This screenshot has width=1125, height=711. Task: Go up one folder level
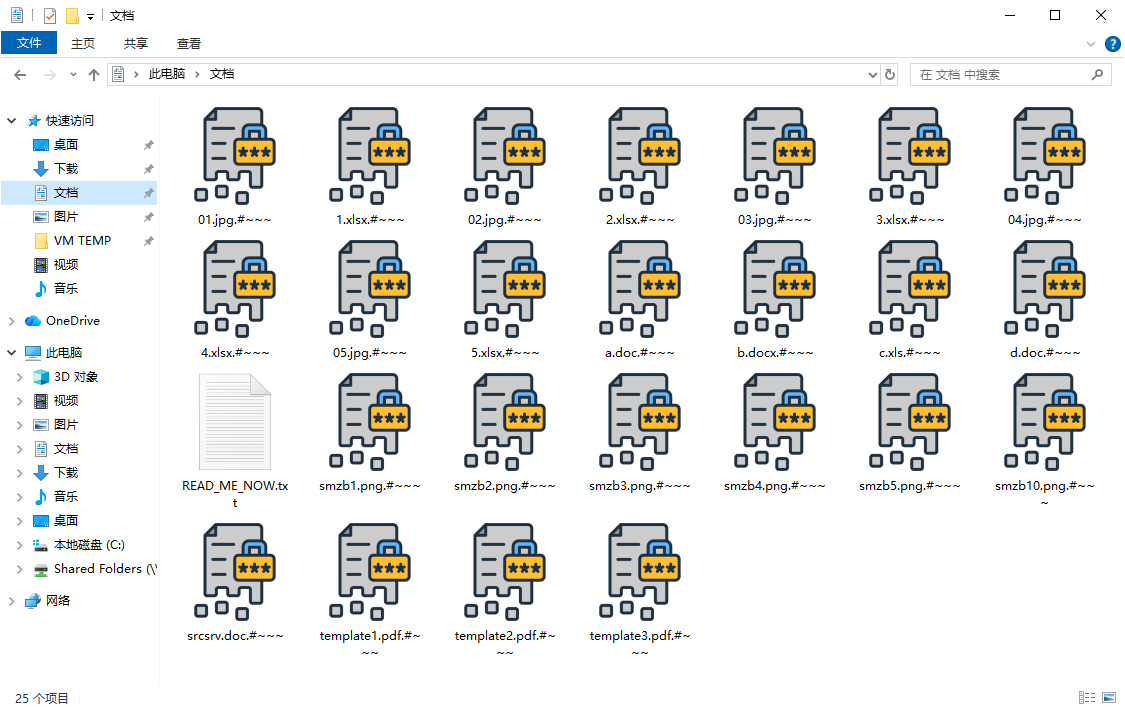(94, 74)
